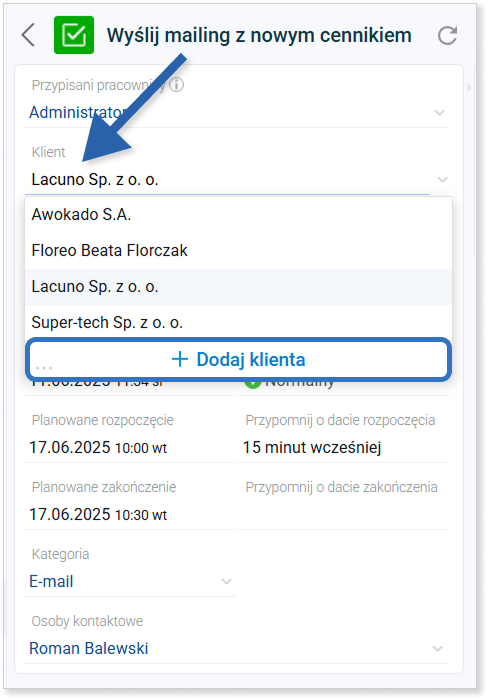The image size is (488, 700).
Task: Open the Roman Balewski contact link
Action: tap(88, 648)
